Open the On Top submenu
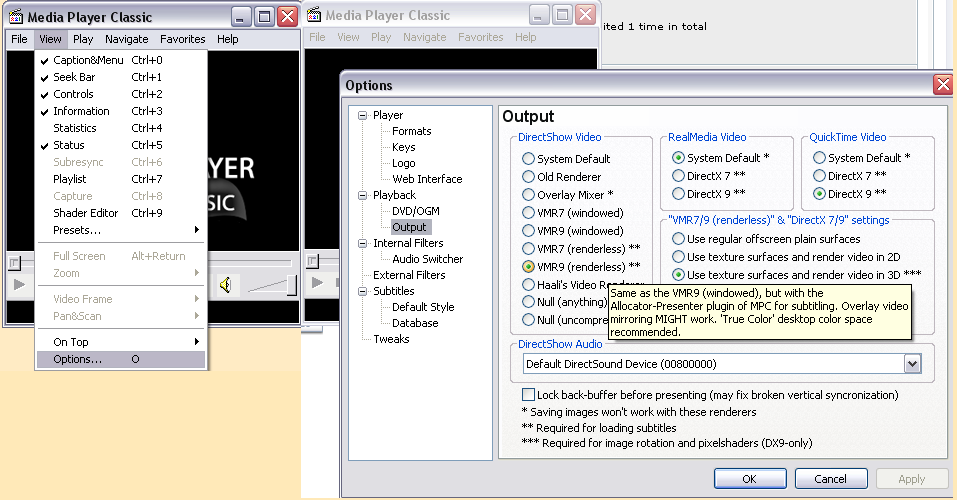The image size is (957, 500). point(121,342)
